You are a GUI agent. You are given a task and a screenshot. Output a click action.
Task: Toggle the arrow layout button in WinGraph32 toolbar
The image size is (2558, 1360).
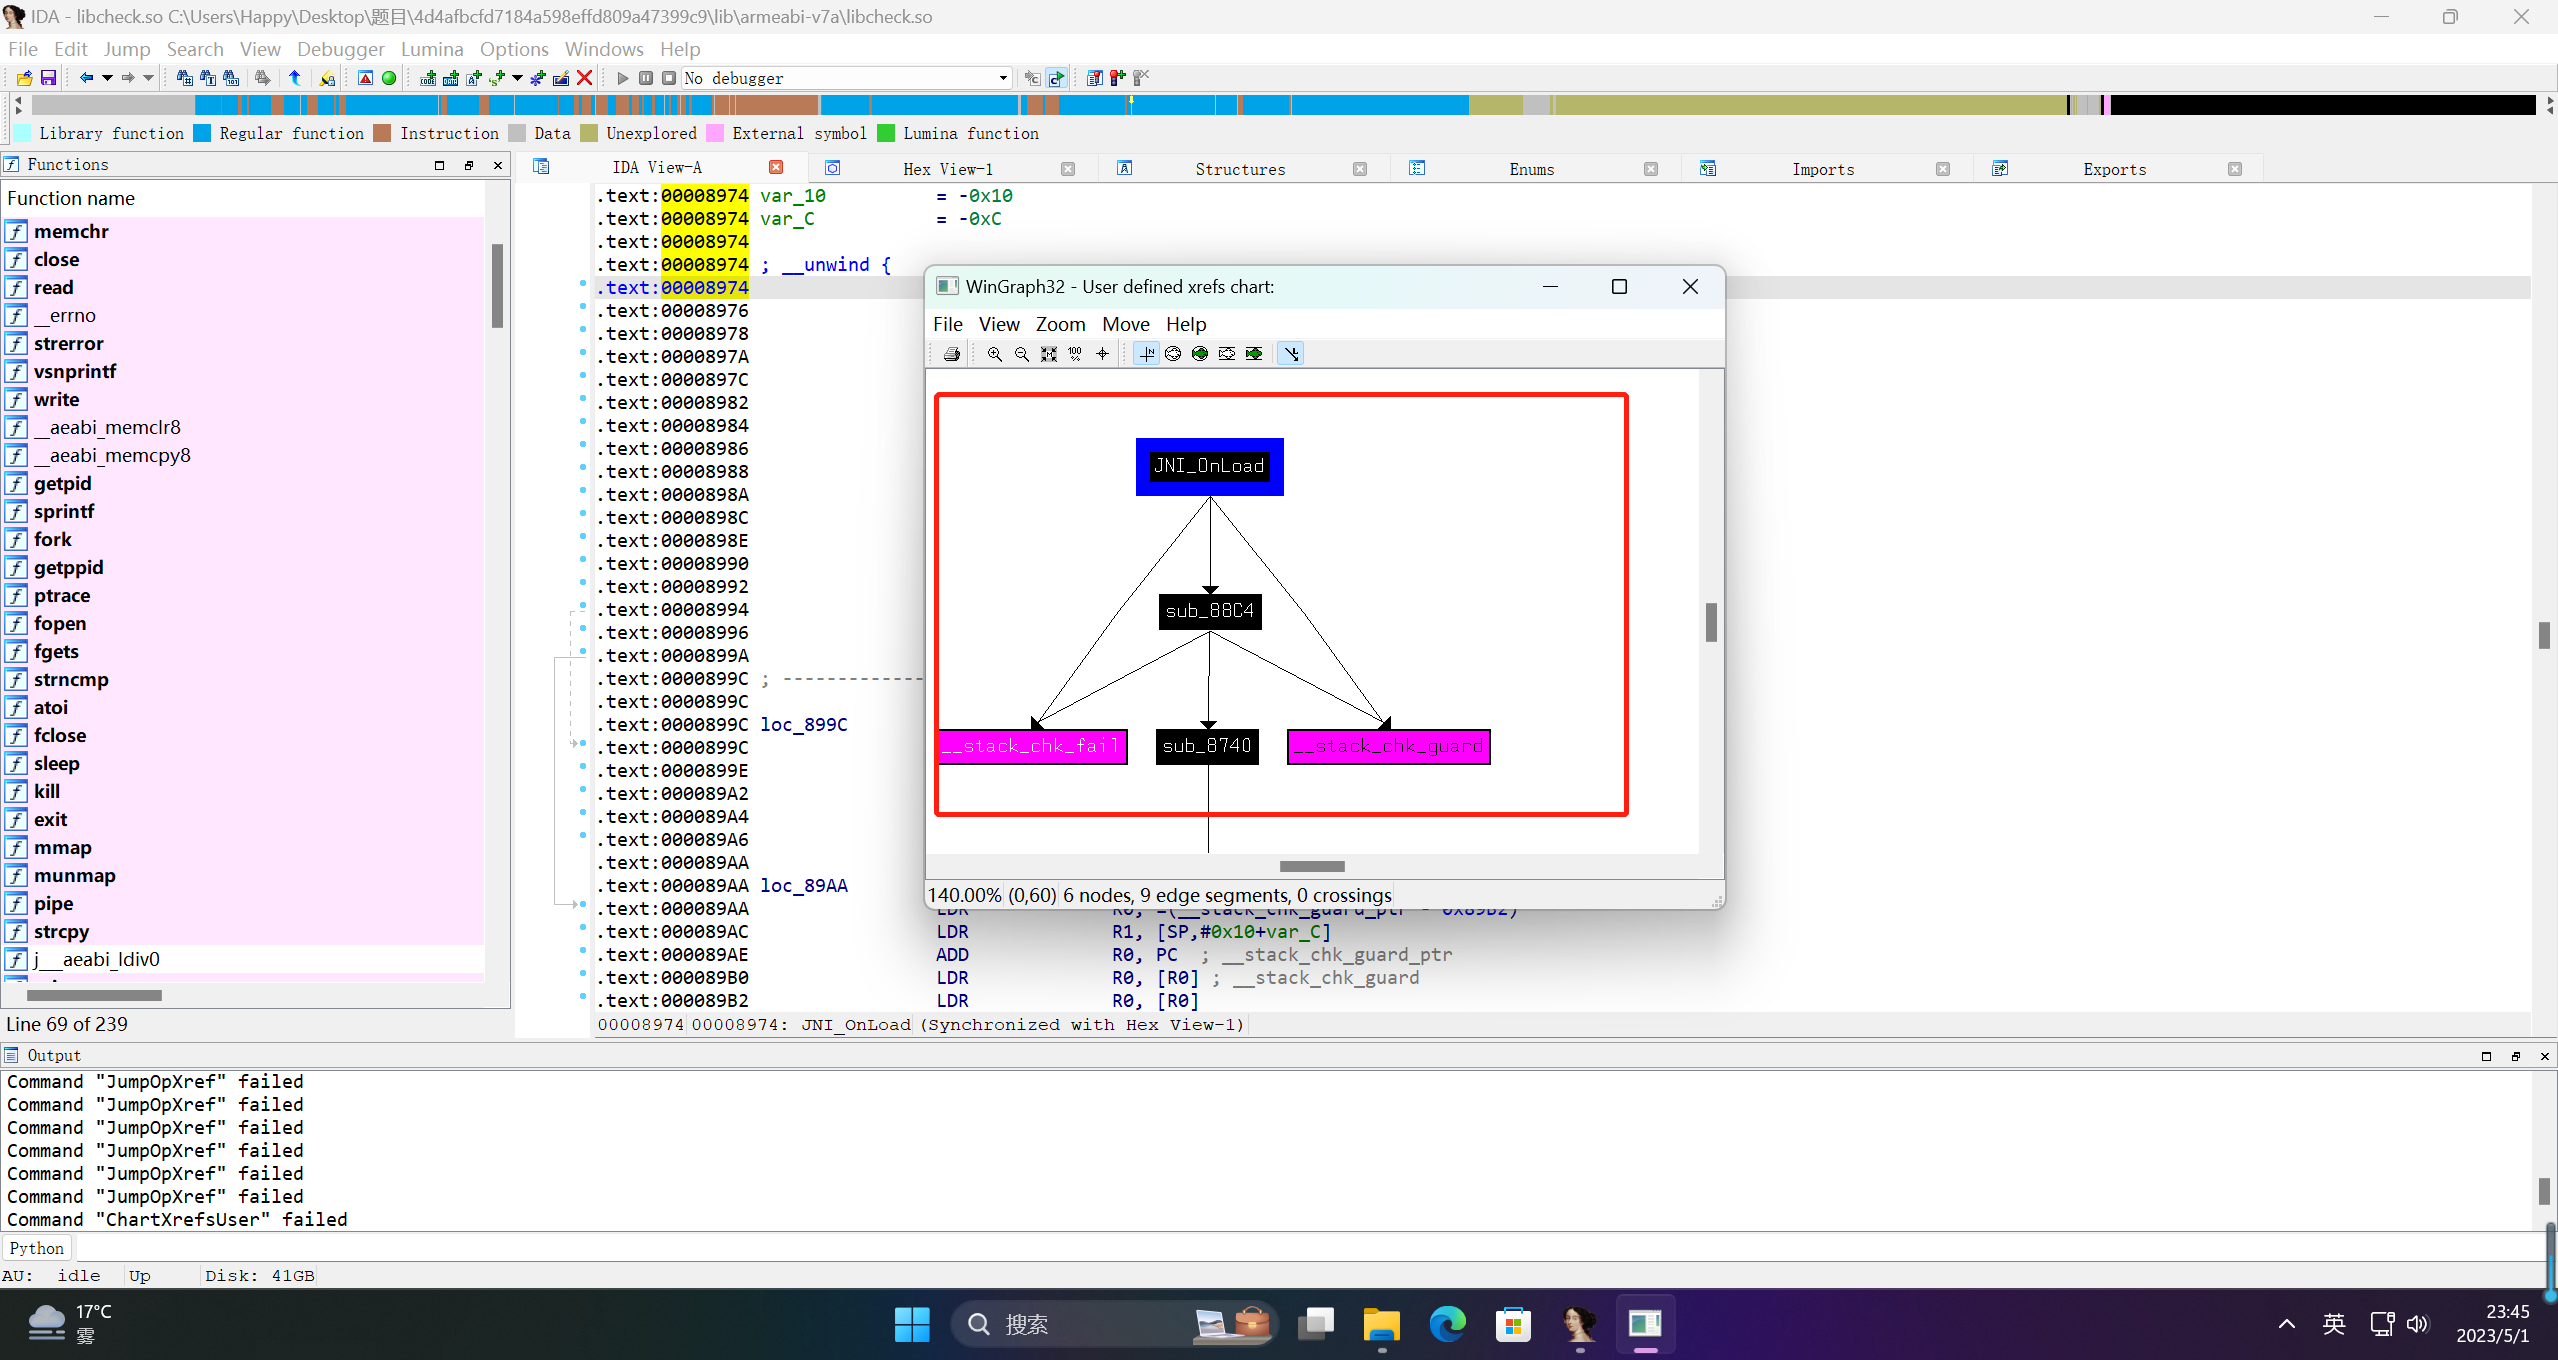(1291, 354)
